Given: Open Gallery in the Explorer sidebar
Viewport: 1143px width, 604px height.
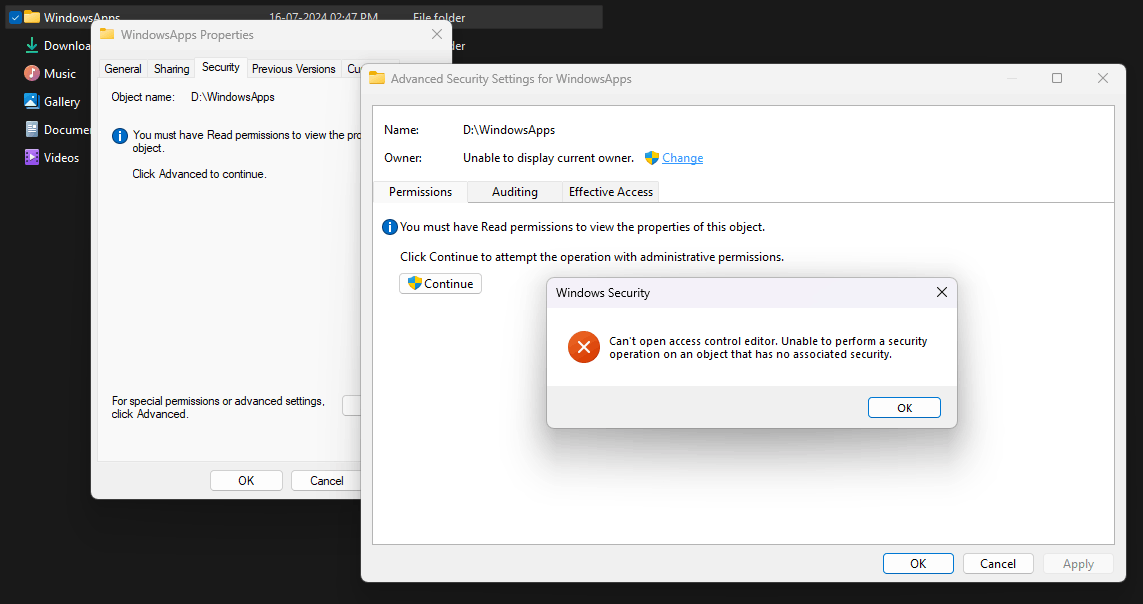Looking at the screenshot, I should click(52, 101).
